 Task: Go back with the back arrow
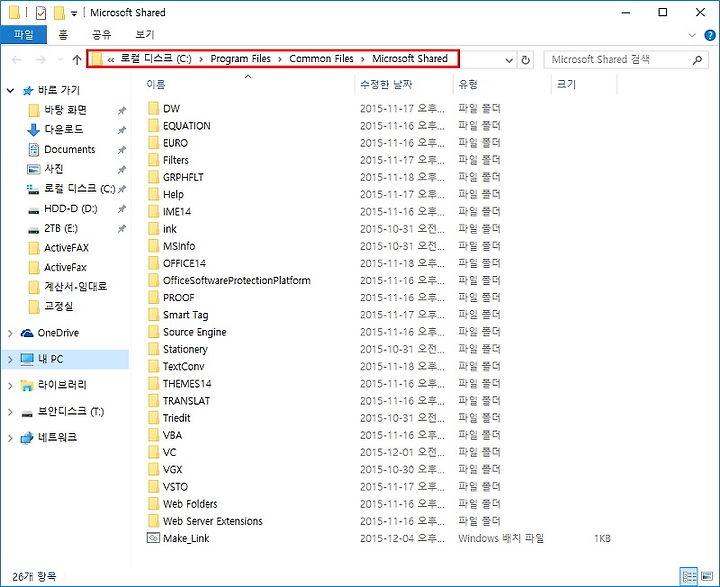point(17,60)
